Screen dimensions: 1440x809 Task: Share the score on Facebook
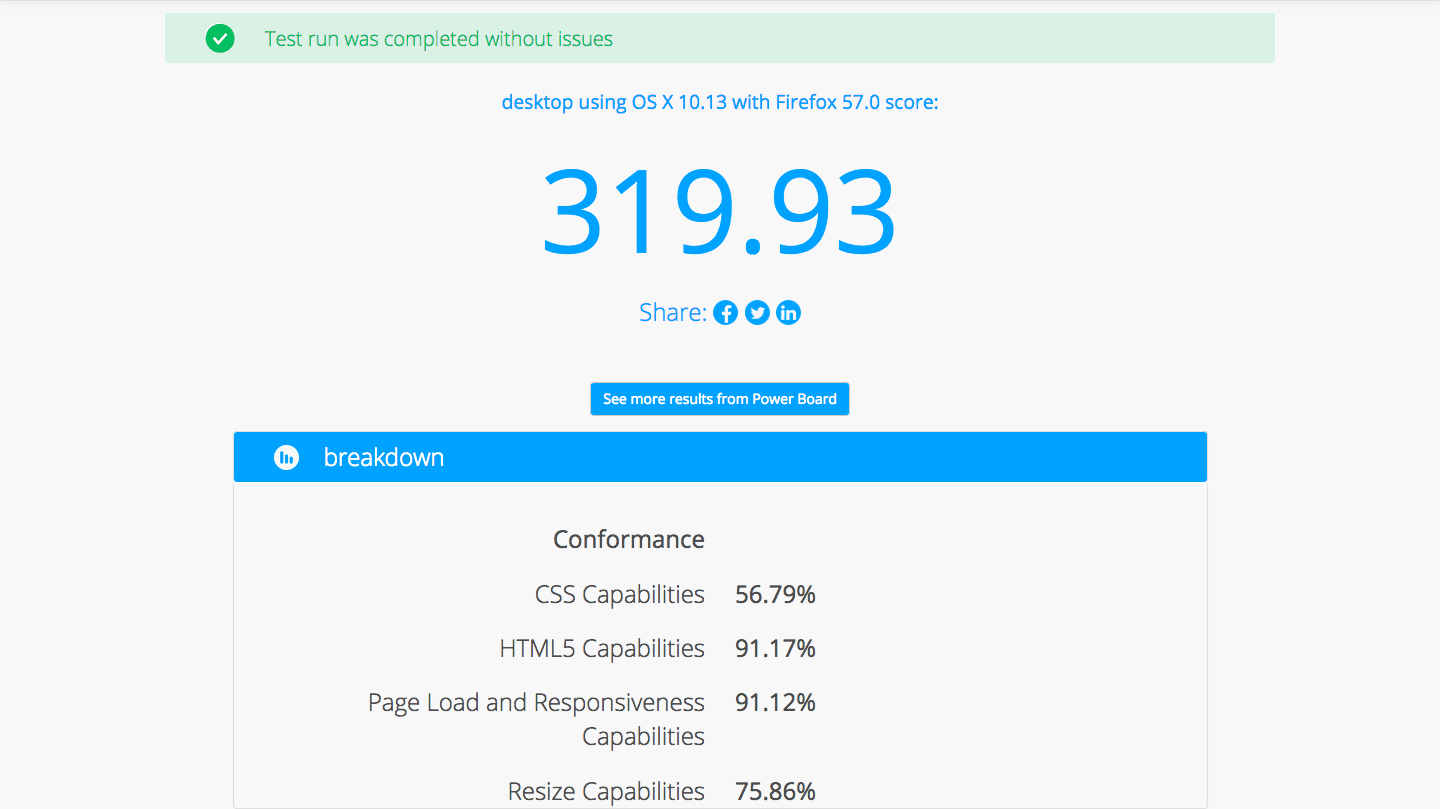coord(726,313)
